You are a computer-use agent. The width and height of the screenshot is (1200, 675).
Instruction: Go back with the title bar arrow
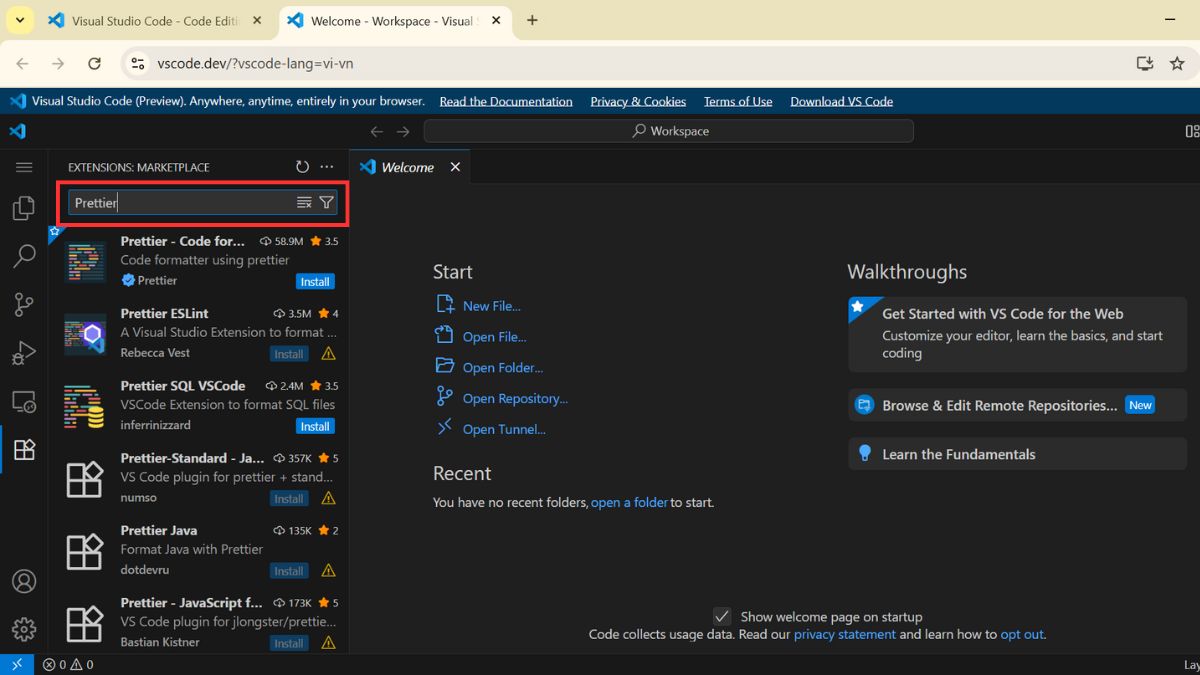[x=377, y=131]
